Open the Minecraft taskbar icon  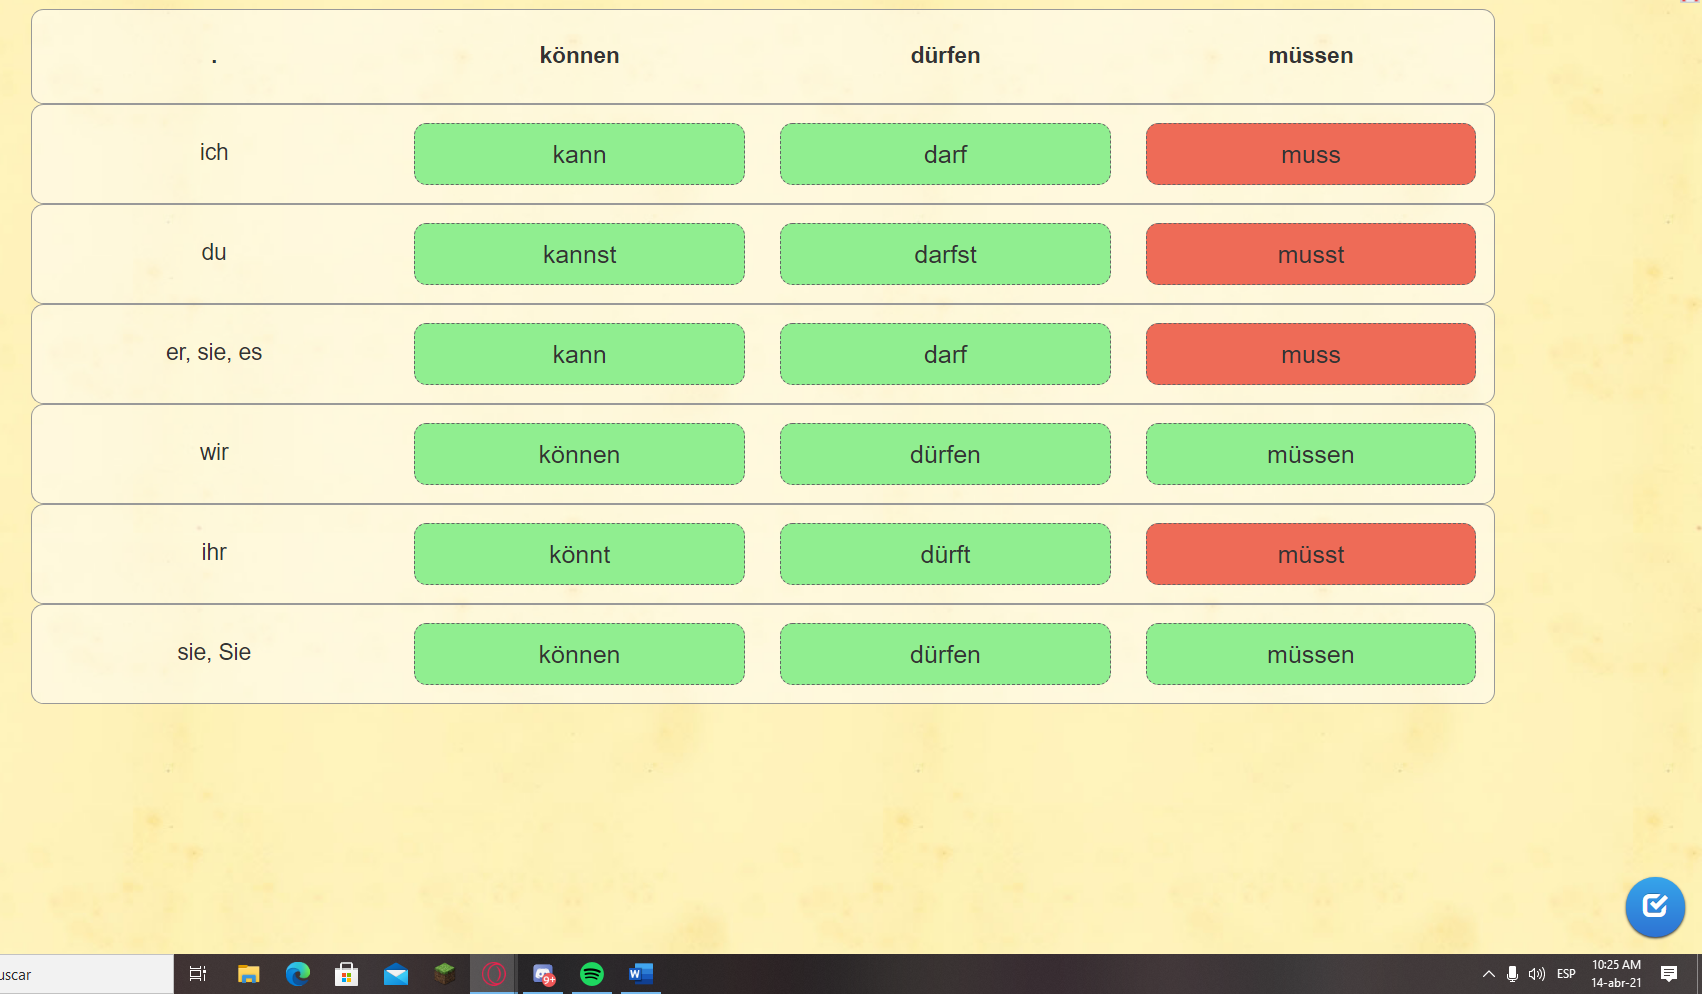pyautogui.click(x=445, y=974)
